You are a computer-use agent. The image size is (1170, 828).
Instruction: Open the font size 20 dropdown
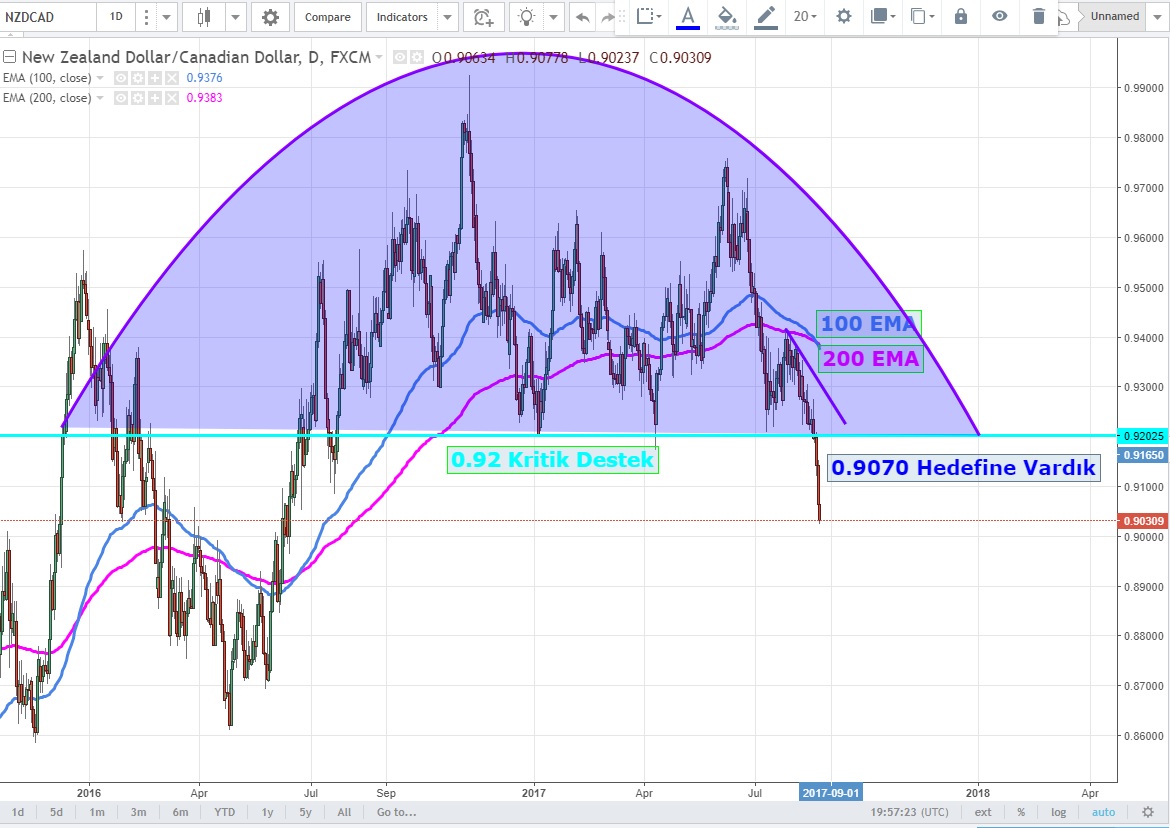805,16
